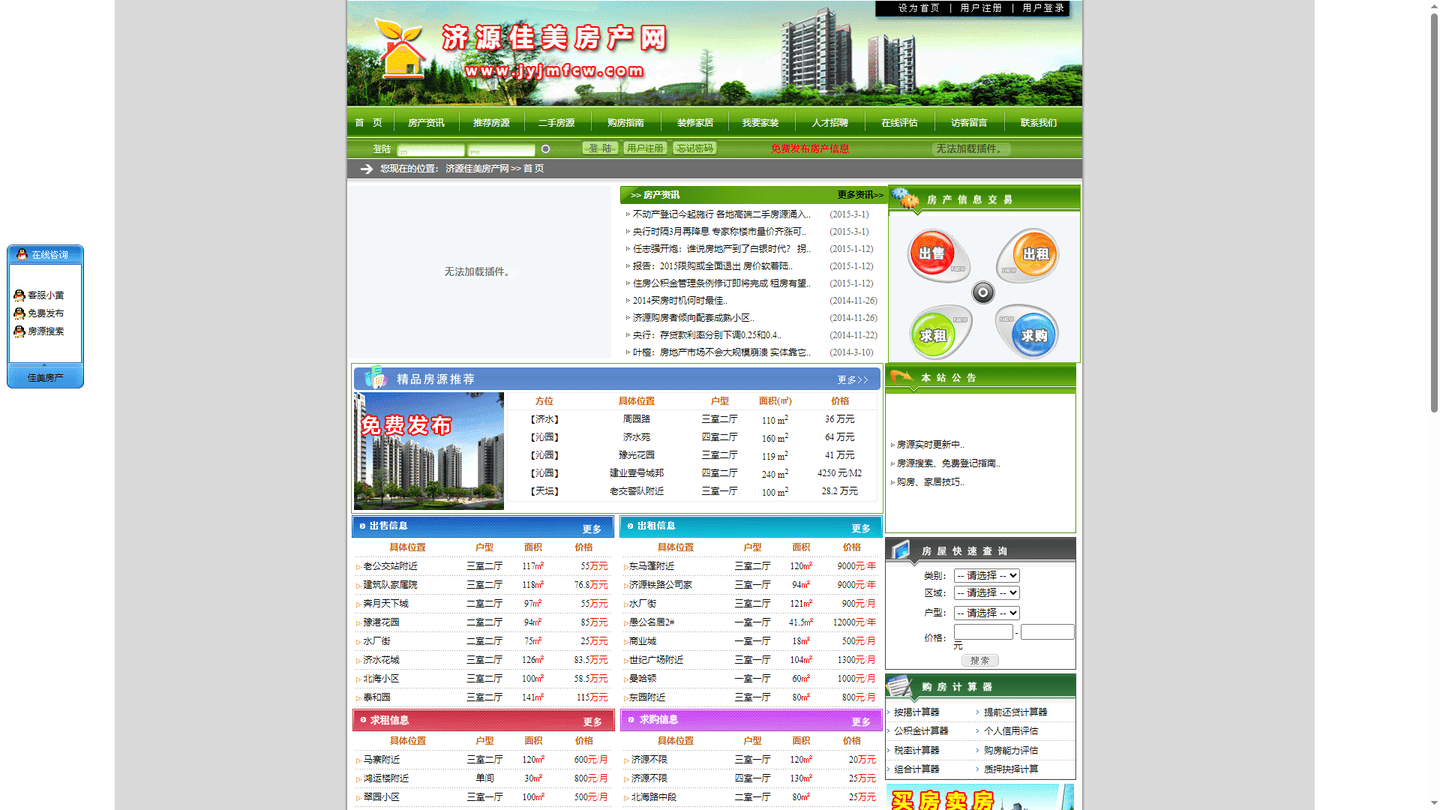Viewport: 1440px width, 810px height.
Task: Click the 房屋快速查询 monitor icon
Action: click(x=902, y=550)
